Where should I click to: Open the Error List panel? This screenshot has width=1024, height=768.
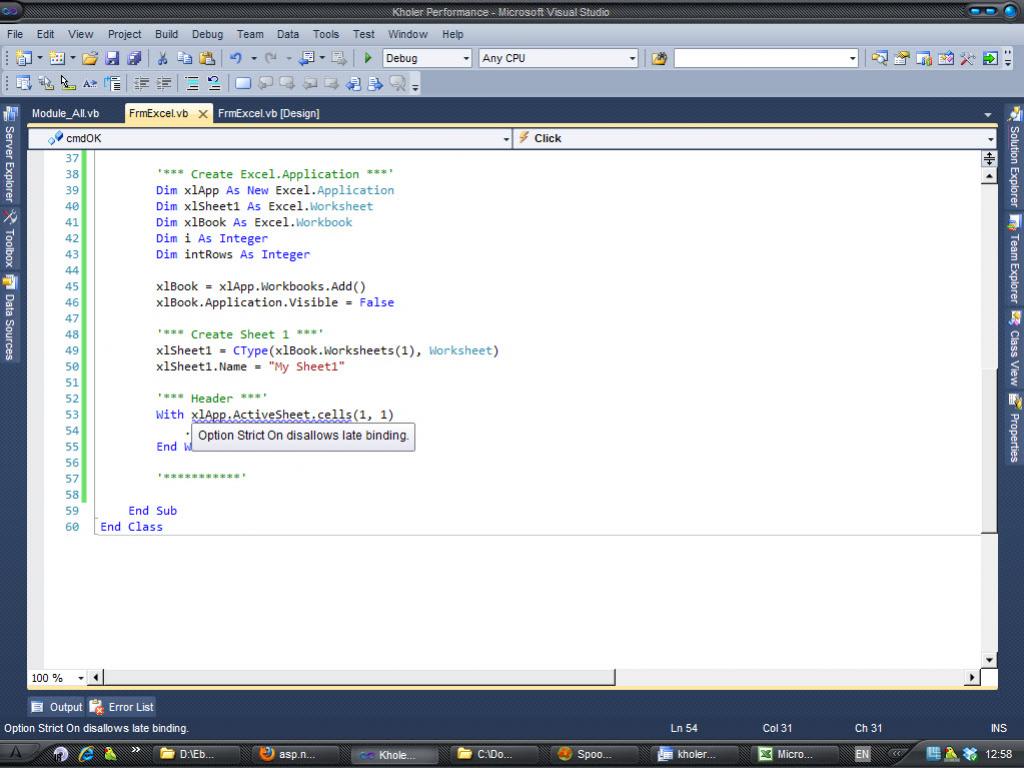click(122, 707)
